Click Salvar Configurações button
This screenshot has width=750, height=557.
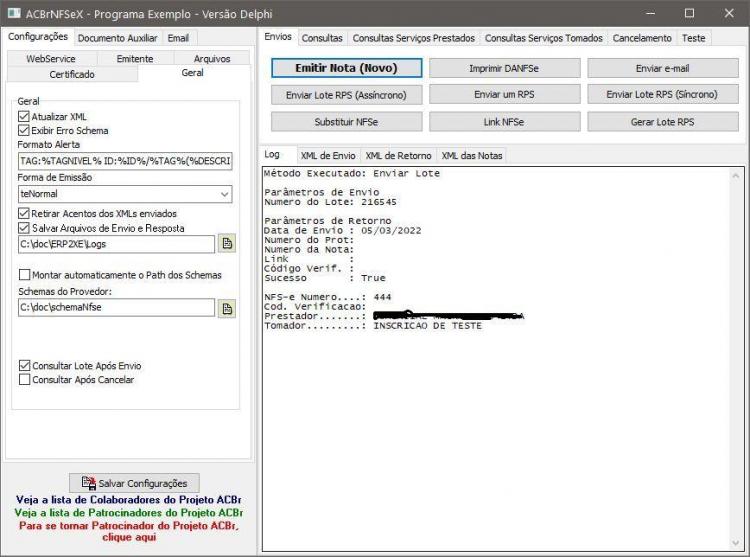[134, 483]
